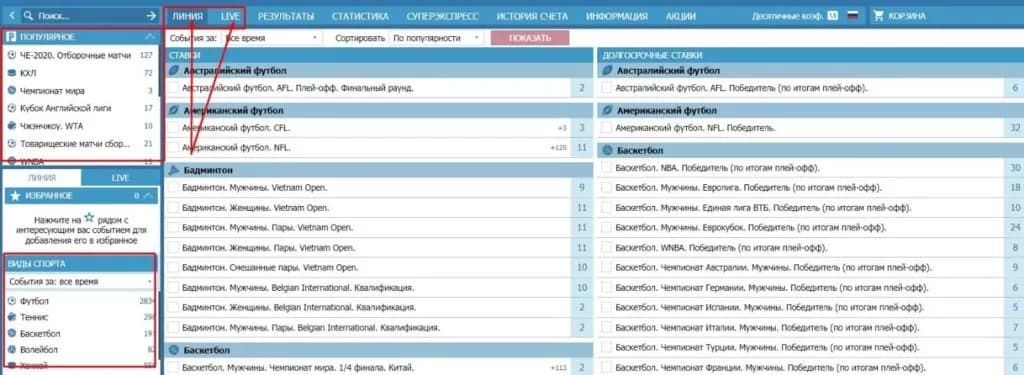Check Американский футбол NFL Победитель box

coord(607,129)
